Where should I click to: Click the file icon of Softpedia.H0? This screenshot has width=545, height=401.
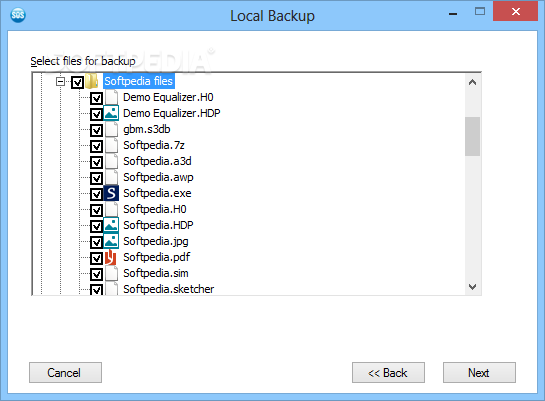pos(111,209)
